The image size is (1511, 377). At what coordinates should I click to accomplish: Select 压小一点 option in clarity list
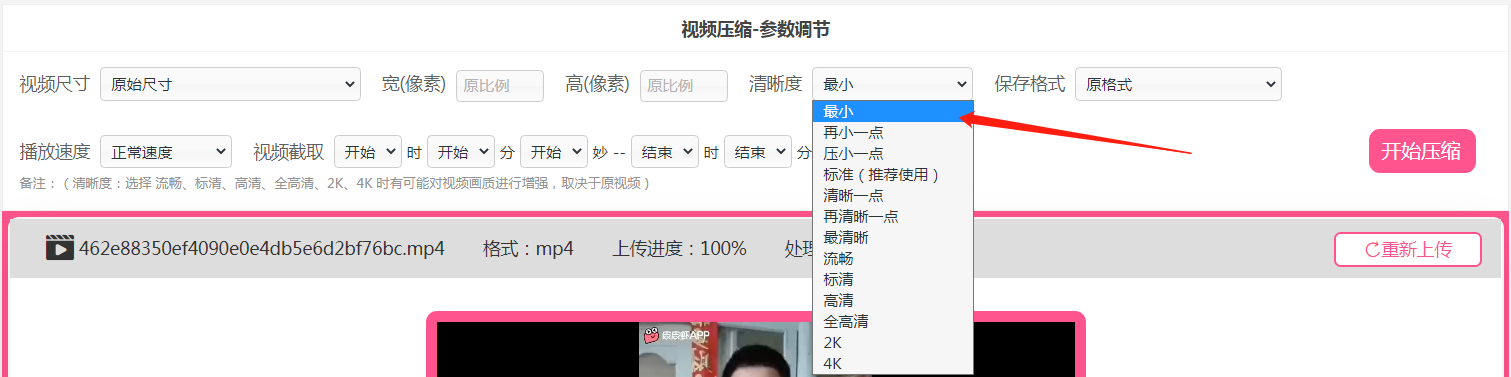click(x=893, y=153)
